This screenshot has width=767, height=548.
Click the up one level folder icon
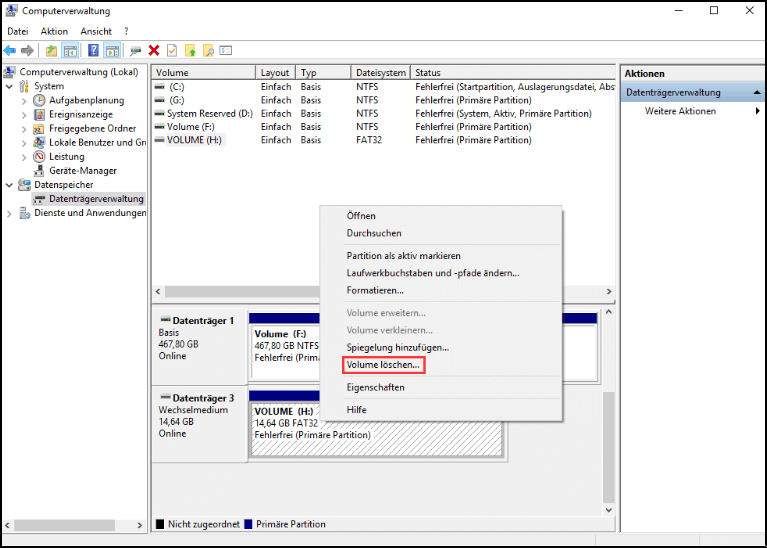[x=51, y=50]
